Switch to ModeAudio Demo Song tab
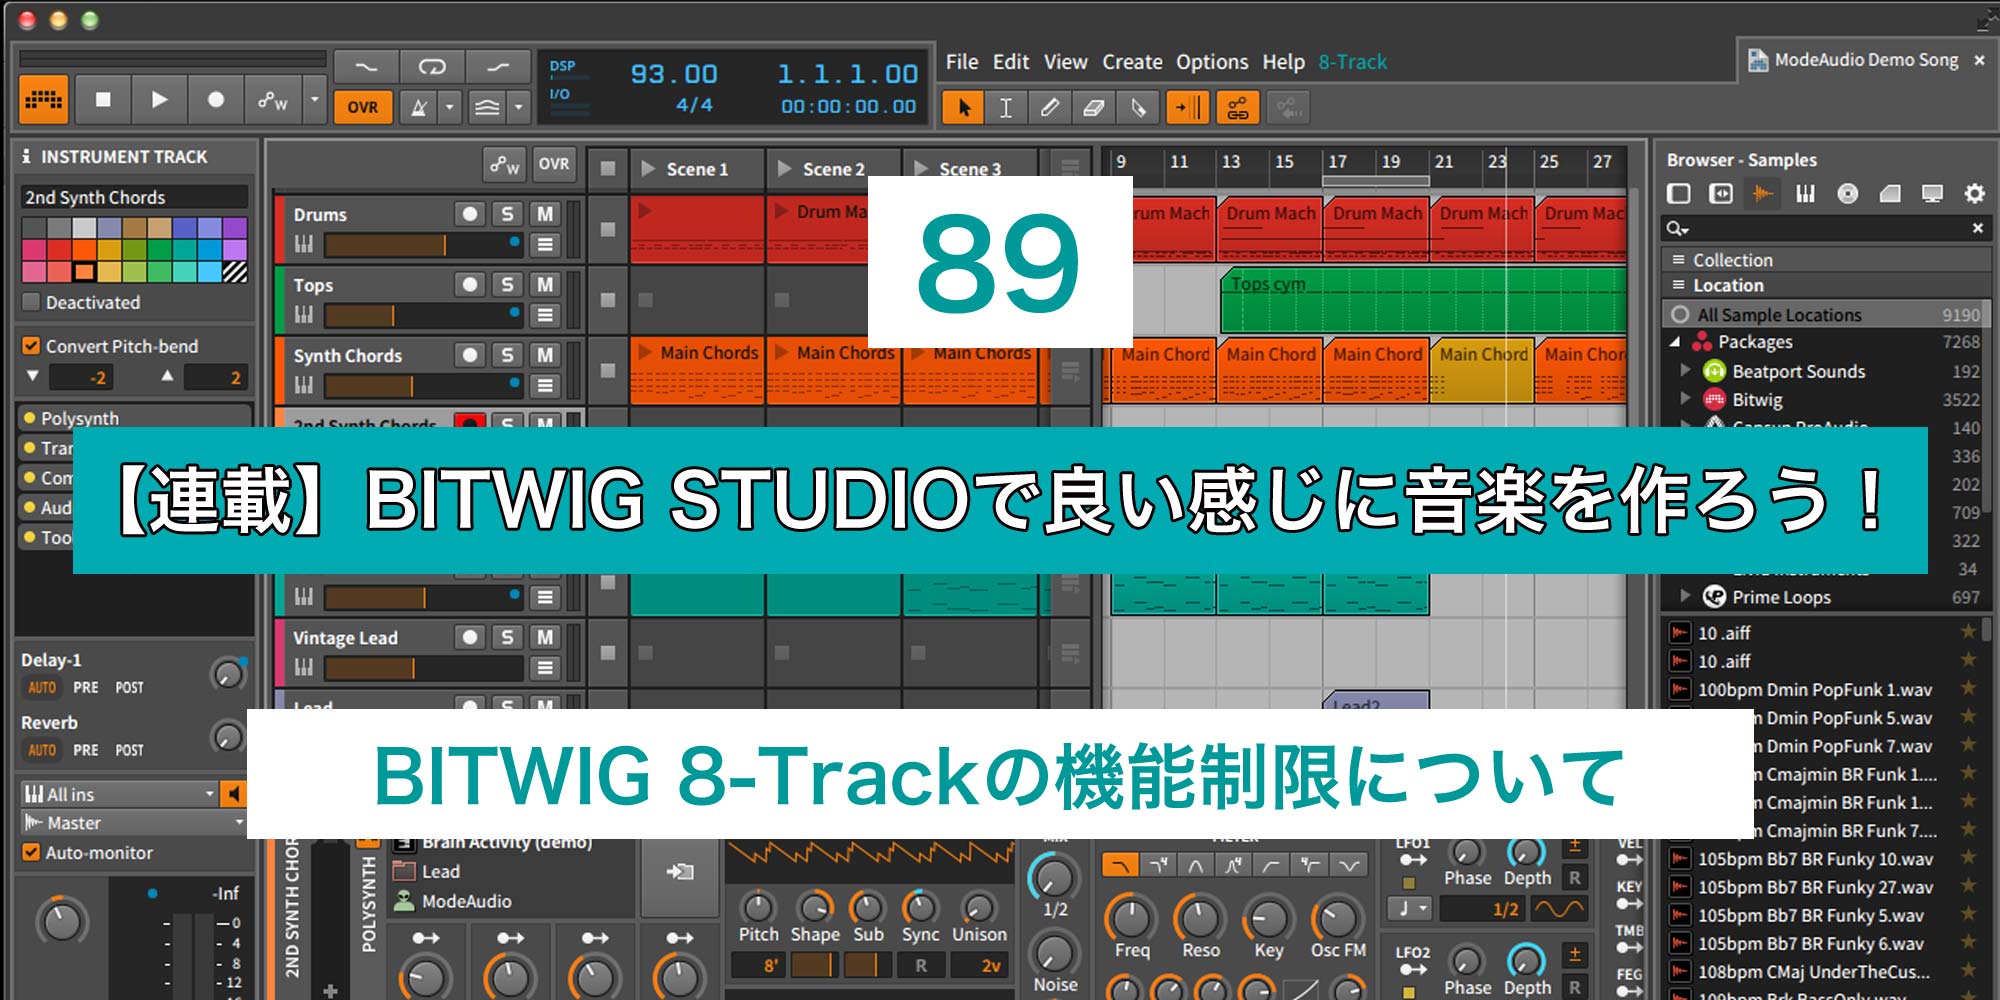 coord(1866,60)
